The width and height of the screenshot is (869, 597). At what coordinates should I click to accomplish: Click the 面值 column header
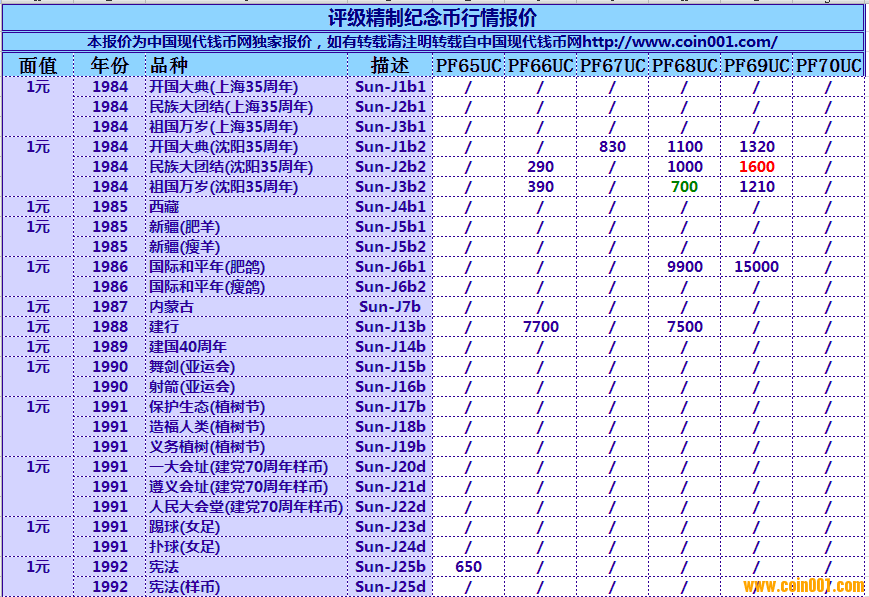(x=38, y=66)
